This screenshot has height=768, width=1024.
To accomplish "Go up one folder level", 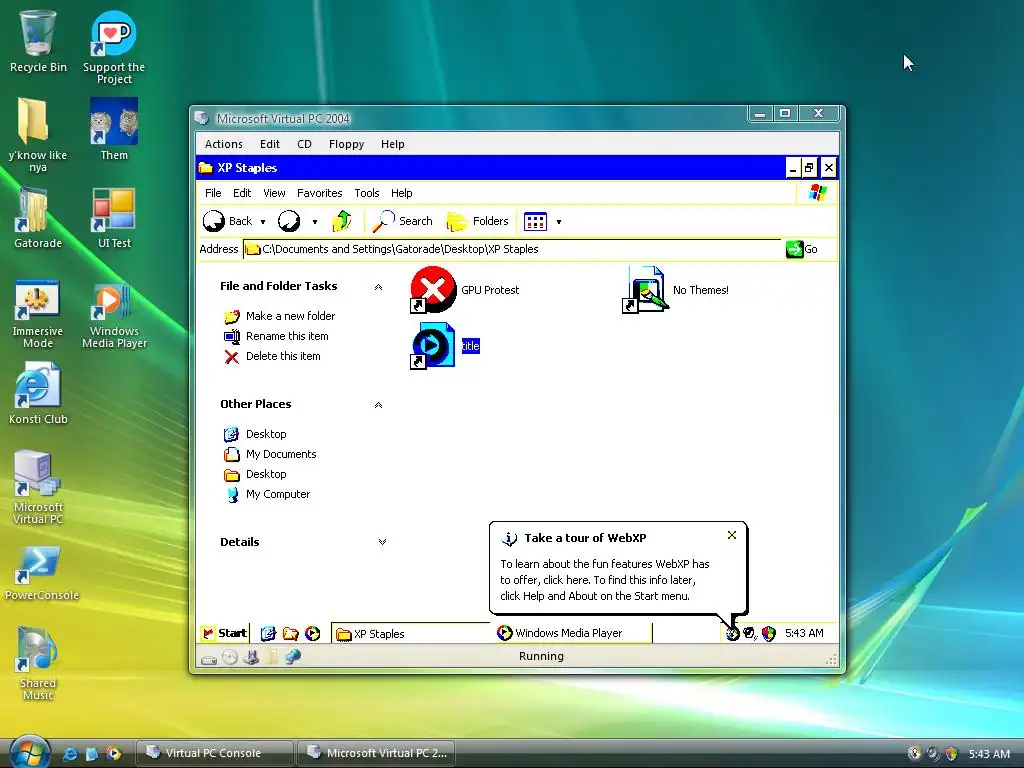I will 342,221.
